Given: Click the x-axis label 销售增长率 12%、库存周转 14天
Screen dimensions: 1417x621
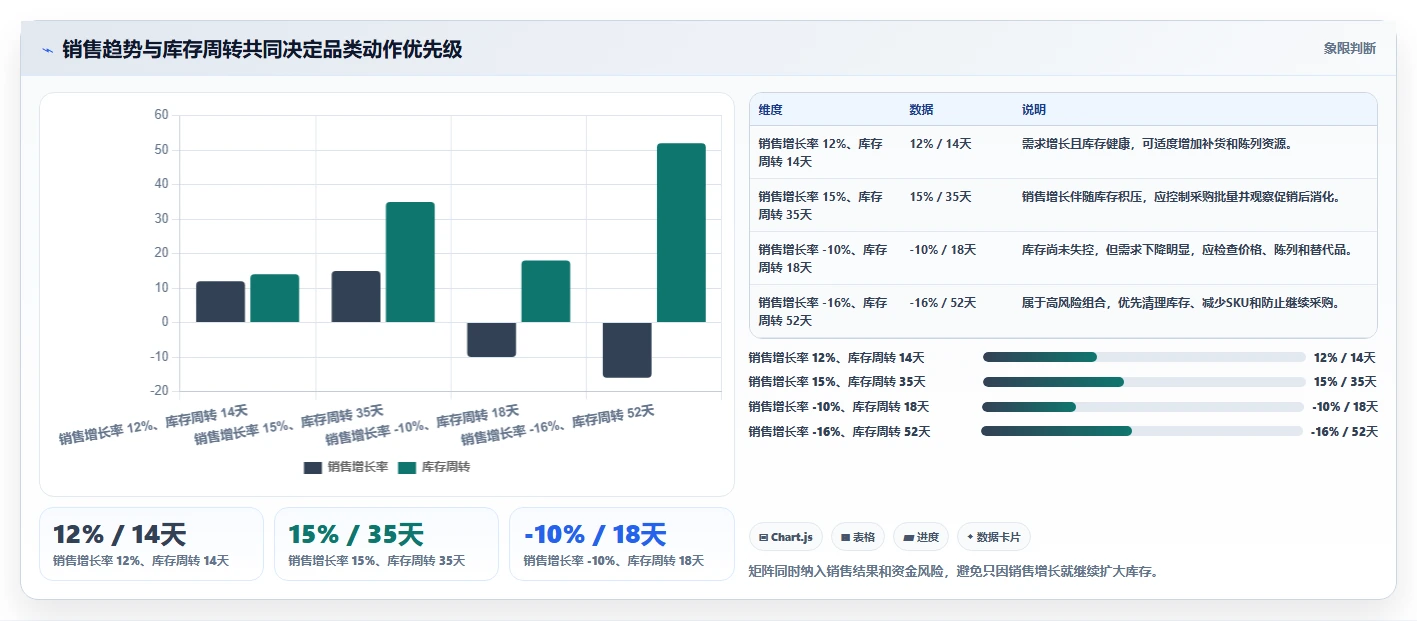Looking at the screenshot, I should [154, 424].
